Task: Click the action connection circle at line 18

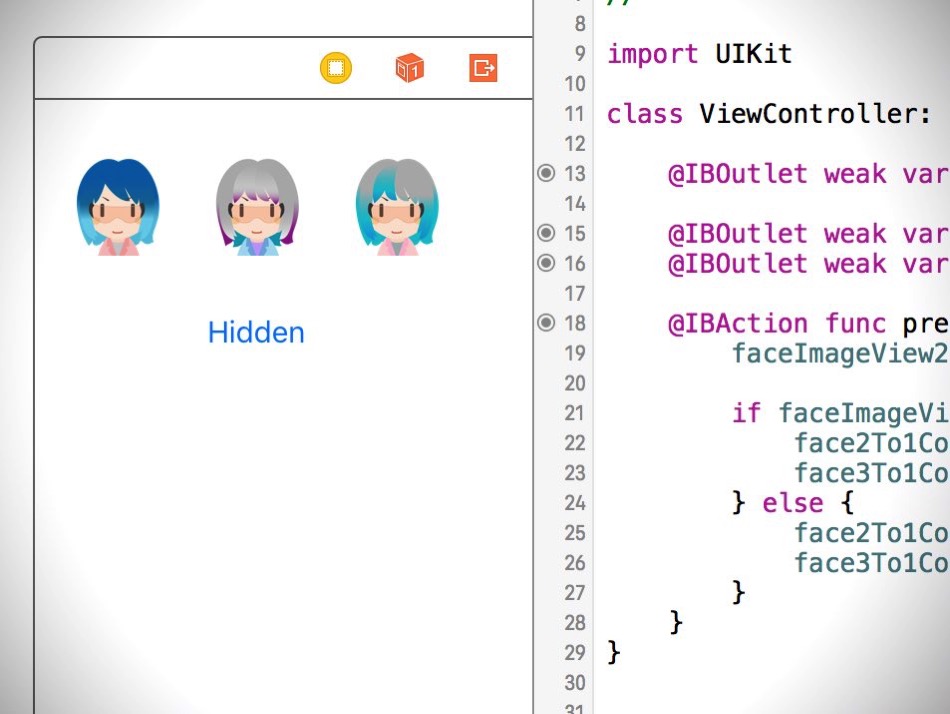Action: (x=546, y=322)
